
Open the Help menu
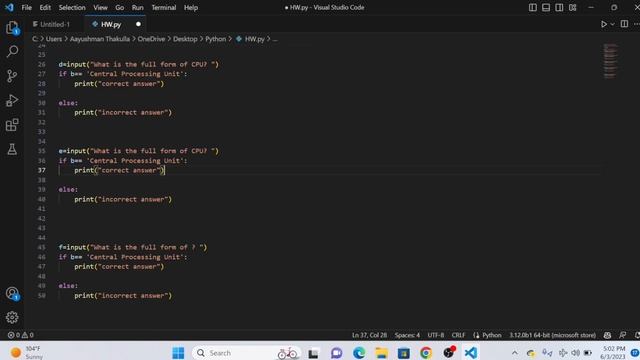coord(191,7)
